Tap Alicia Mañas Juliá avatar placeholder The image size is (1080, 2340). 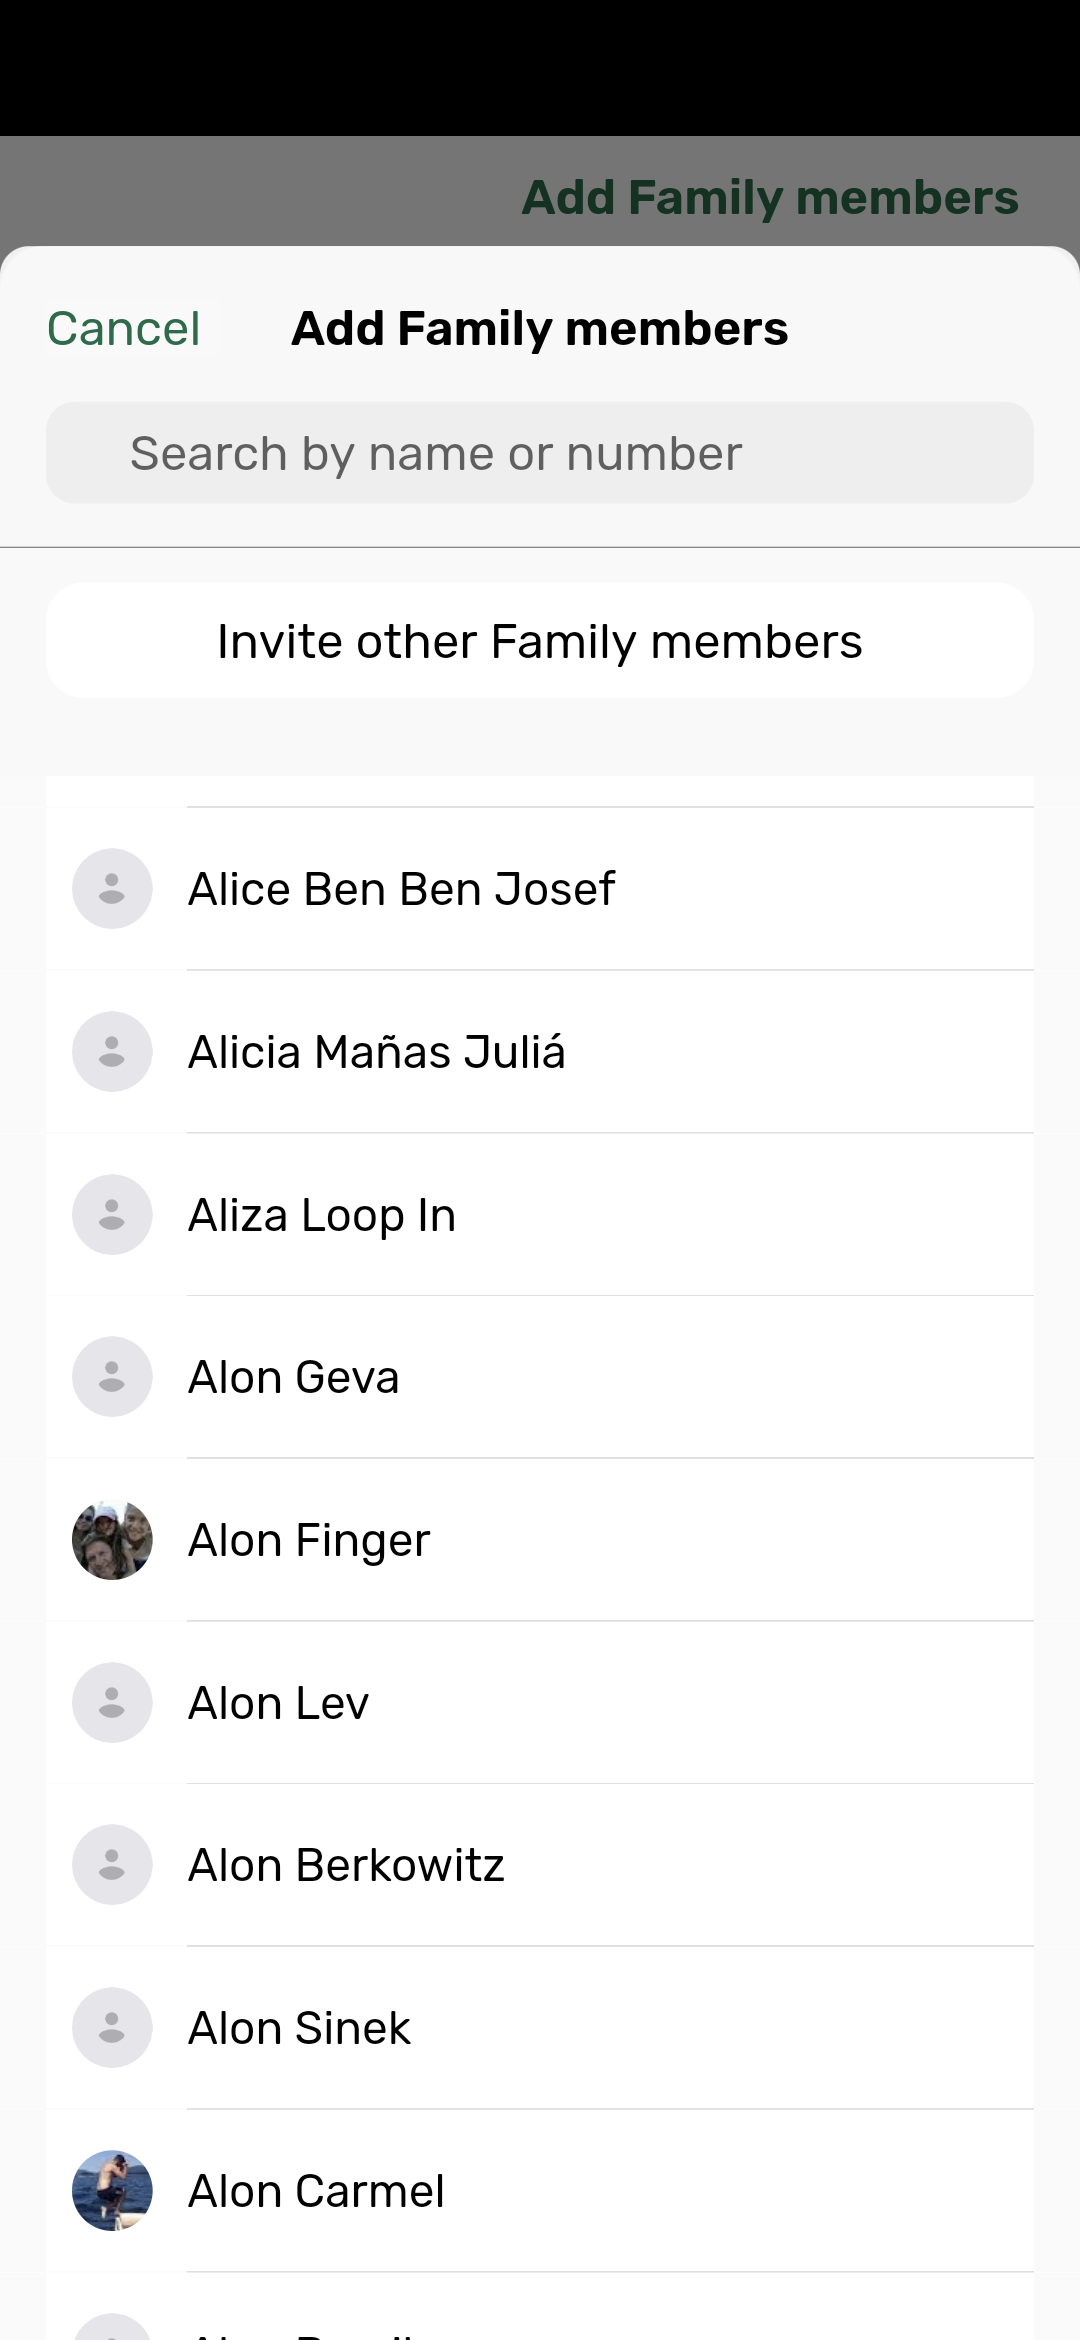point(112,1052)
